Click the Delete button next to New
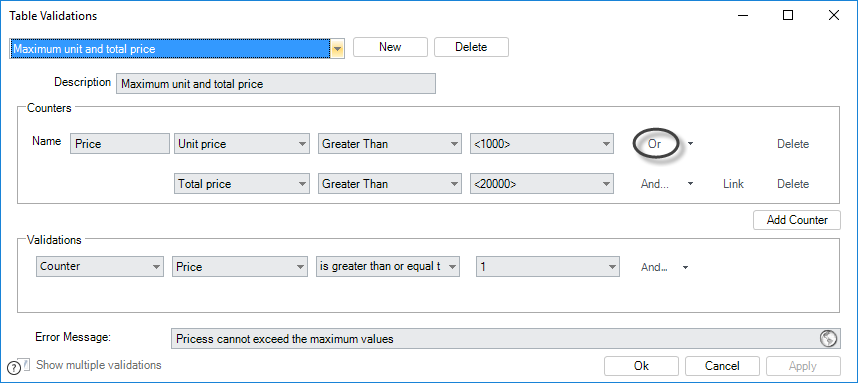This screenshot has height=383, width=858. [471, 47]
